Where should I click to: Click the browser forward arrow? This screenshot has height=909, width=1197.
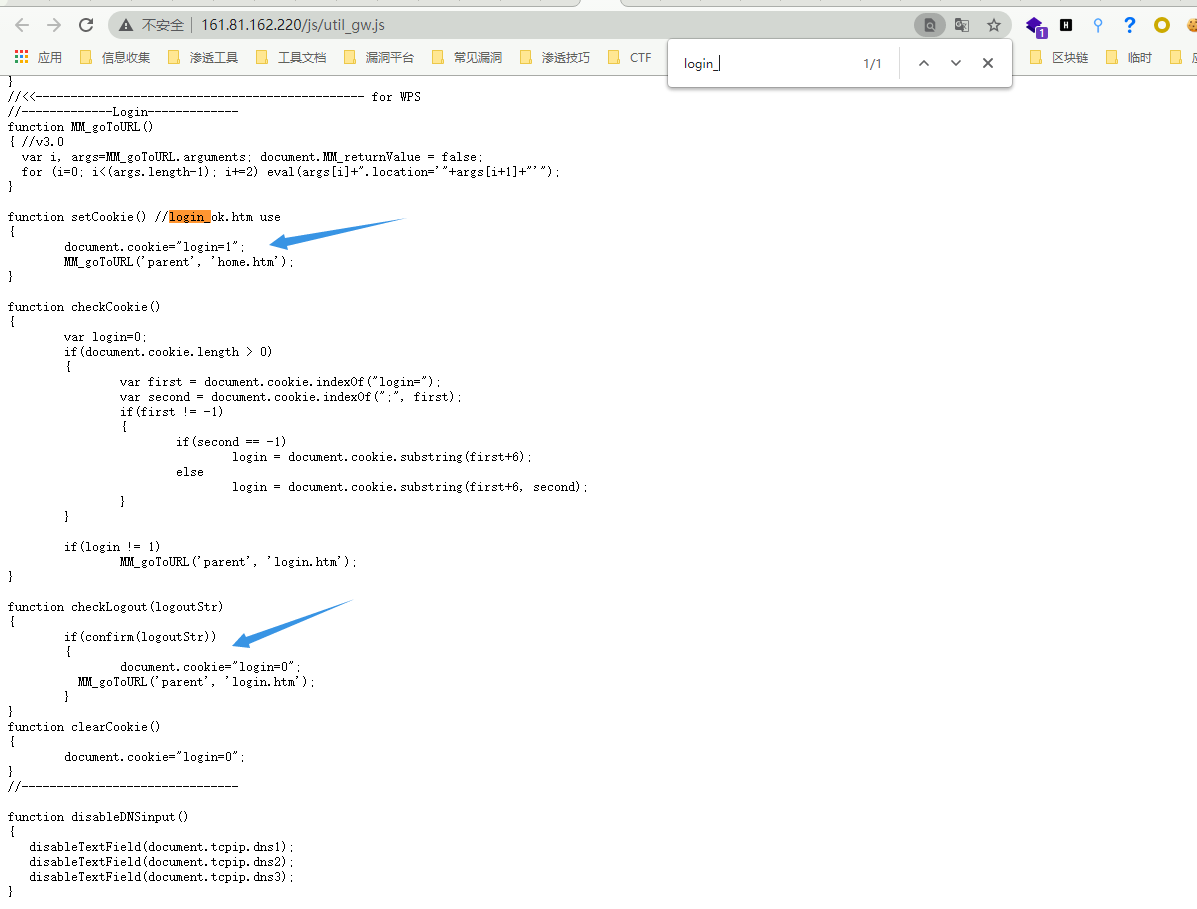click(x=54, y=25)
